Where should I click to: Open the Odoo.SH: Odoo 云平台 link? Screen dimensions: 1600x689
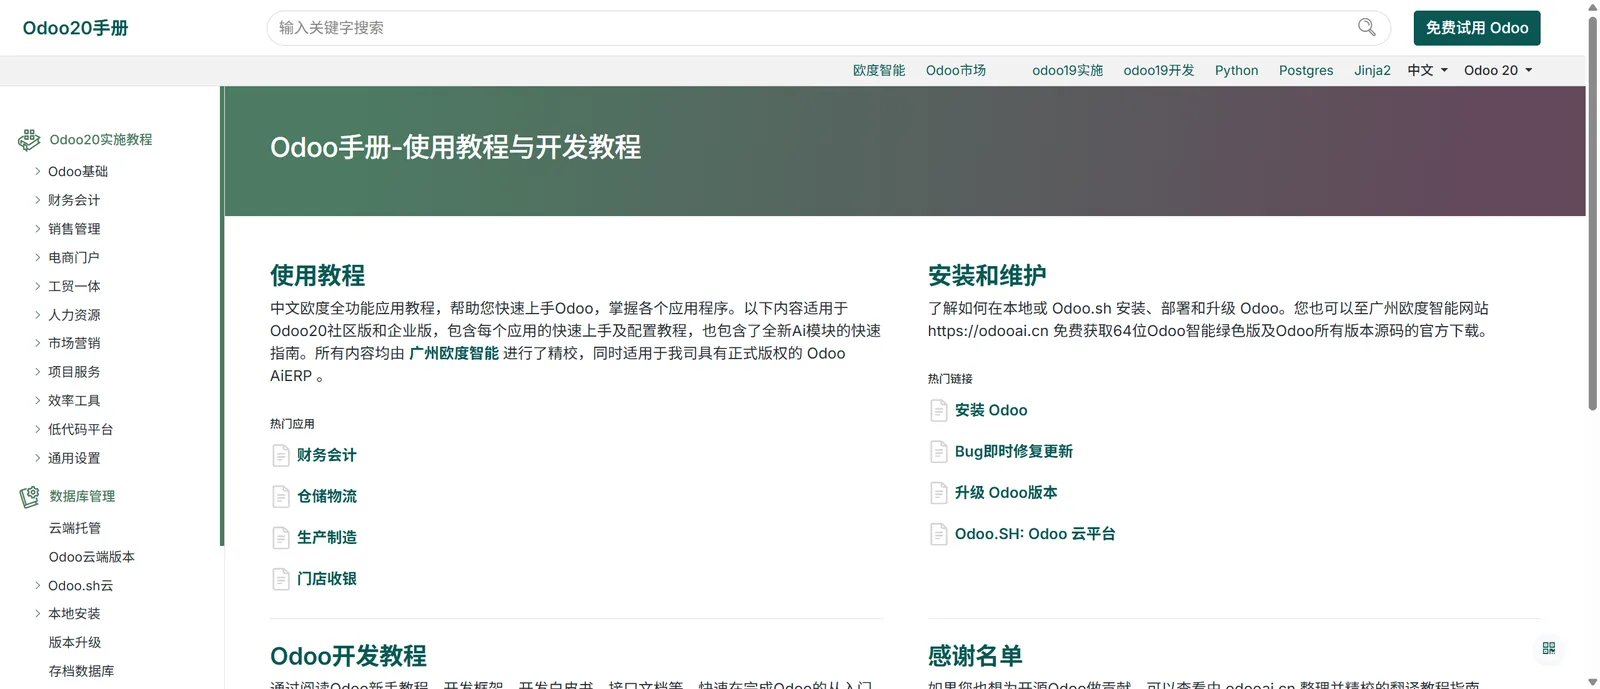coord(1035,534)
